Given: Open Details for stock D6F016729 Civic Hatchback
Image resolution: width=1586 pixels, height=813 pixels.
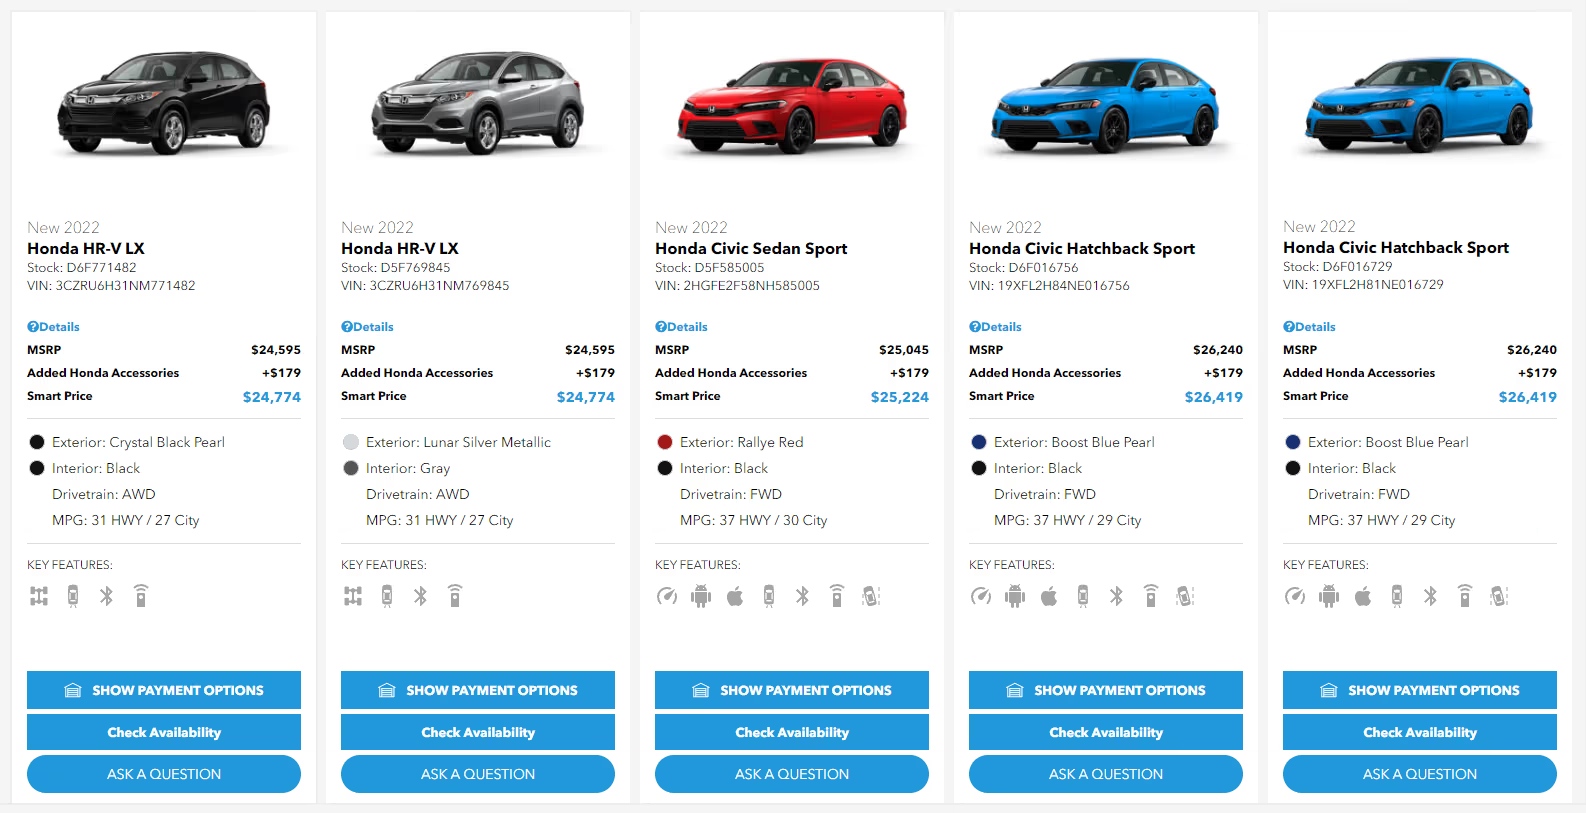Looking at the screenshot, I should 1310,327.
